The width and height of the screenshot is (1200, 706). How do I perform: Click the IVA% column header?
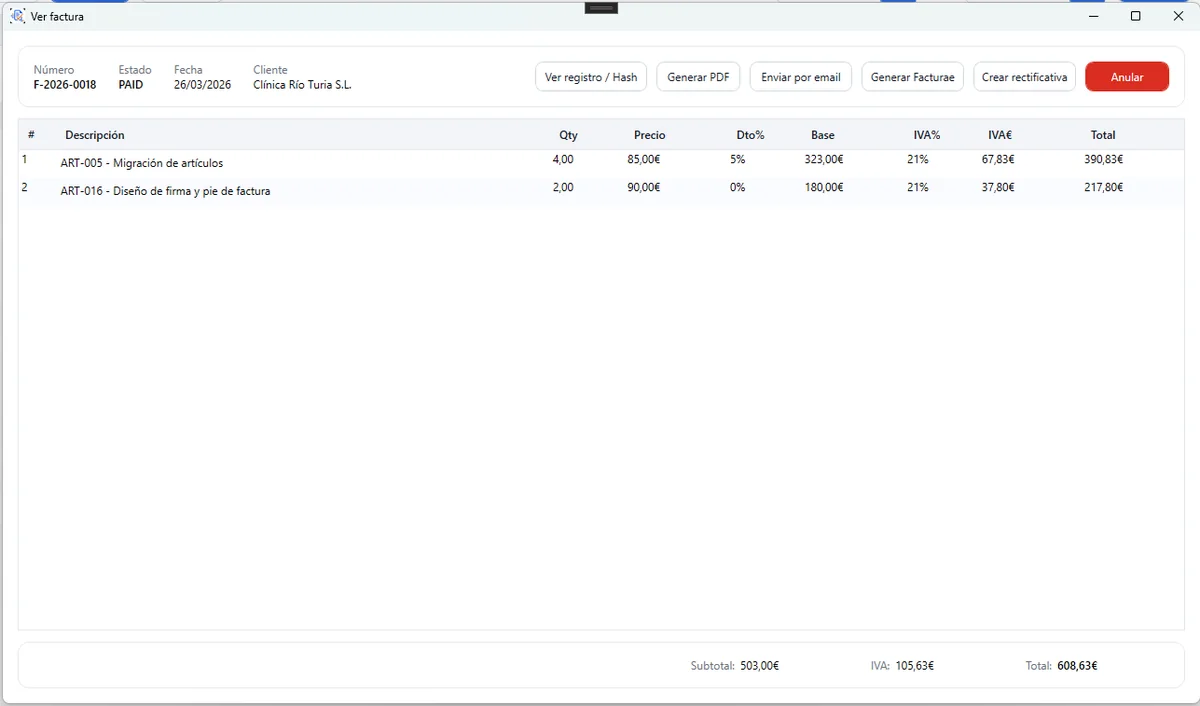click(x=927, y=135)
